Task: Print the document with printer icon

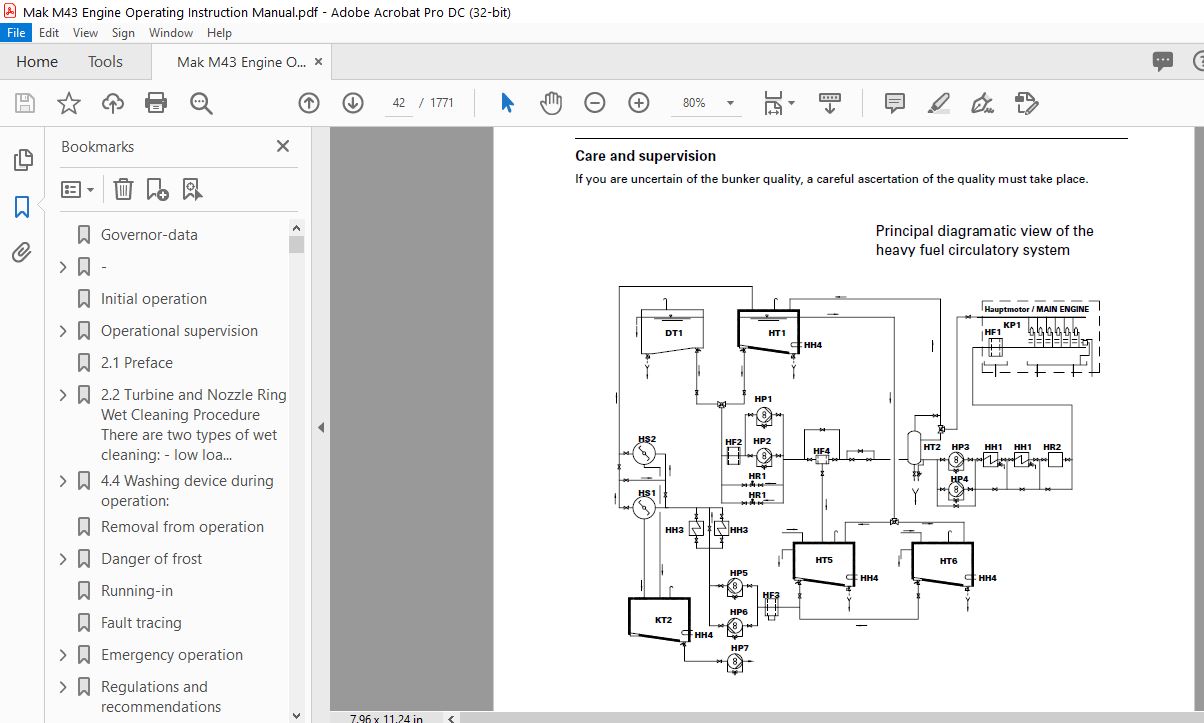Action: point(156,103)
